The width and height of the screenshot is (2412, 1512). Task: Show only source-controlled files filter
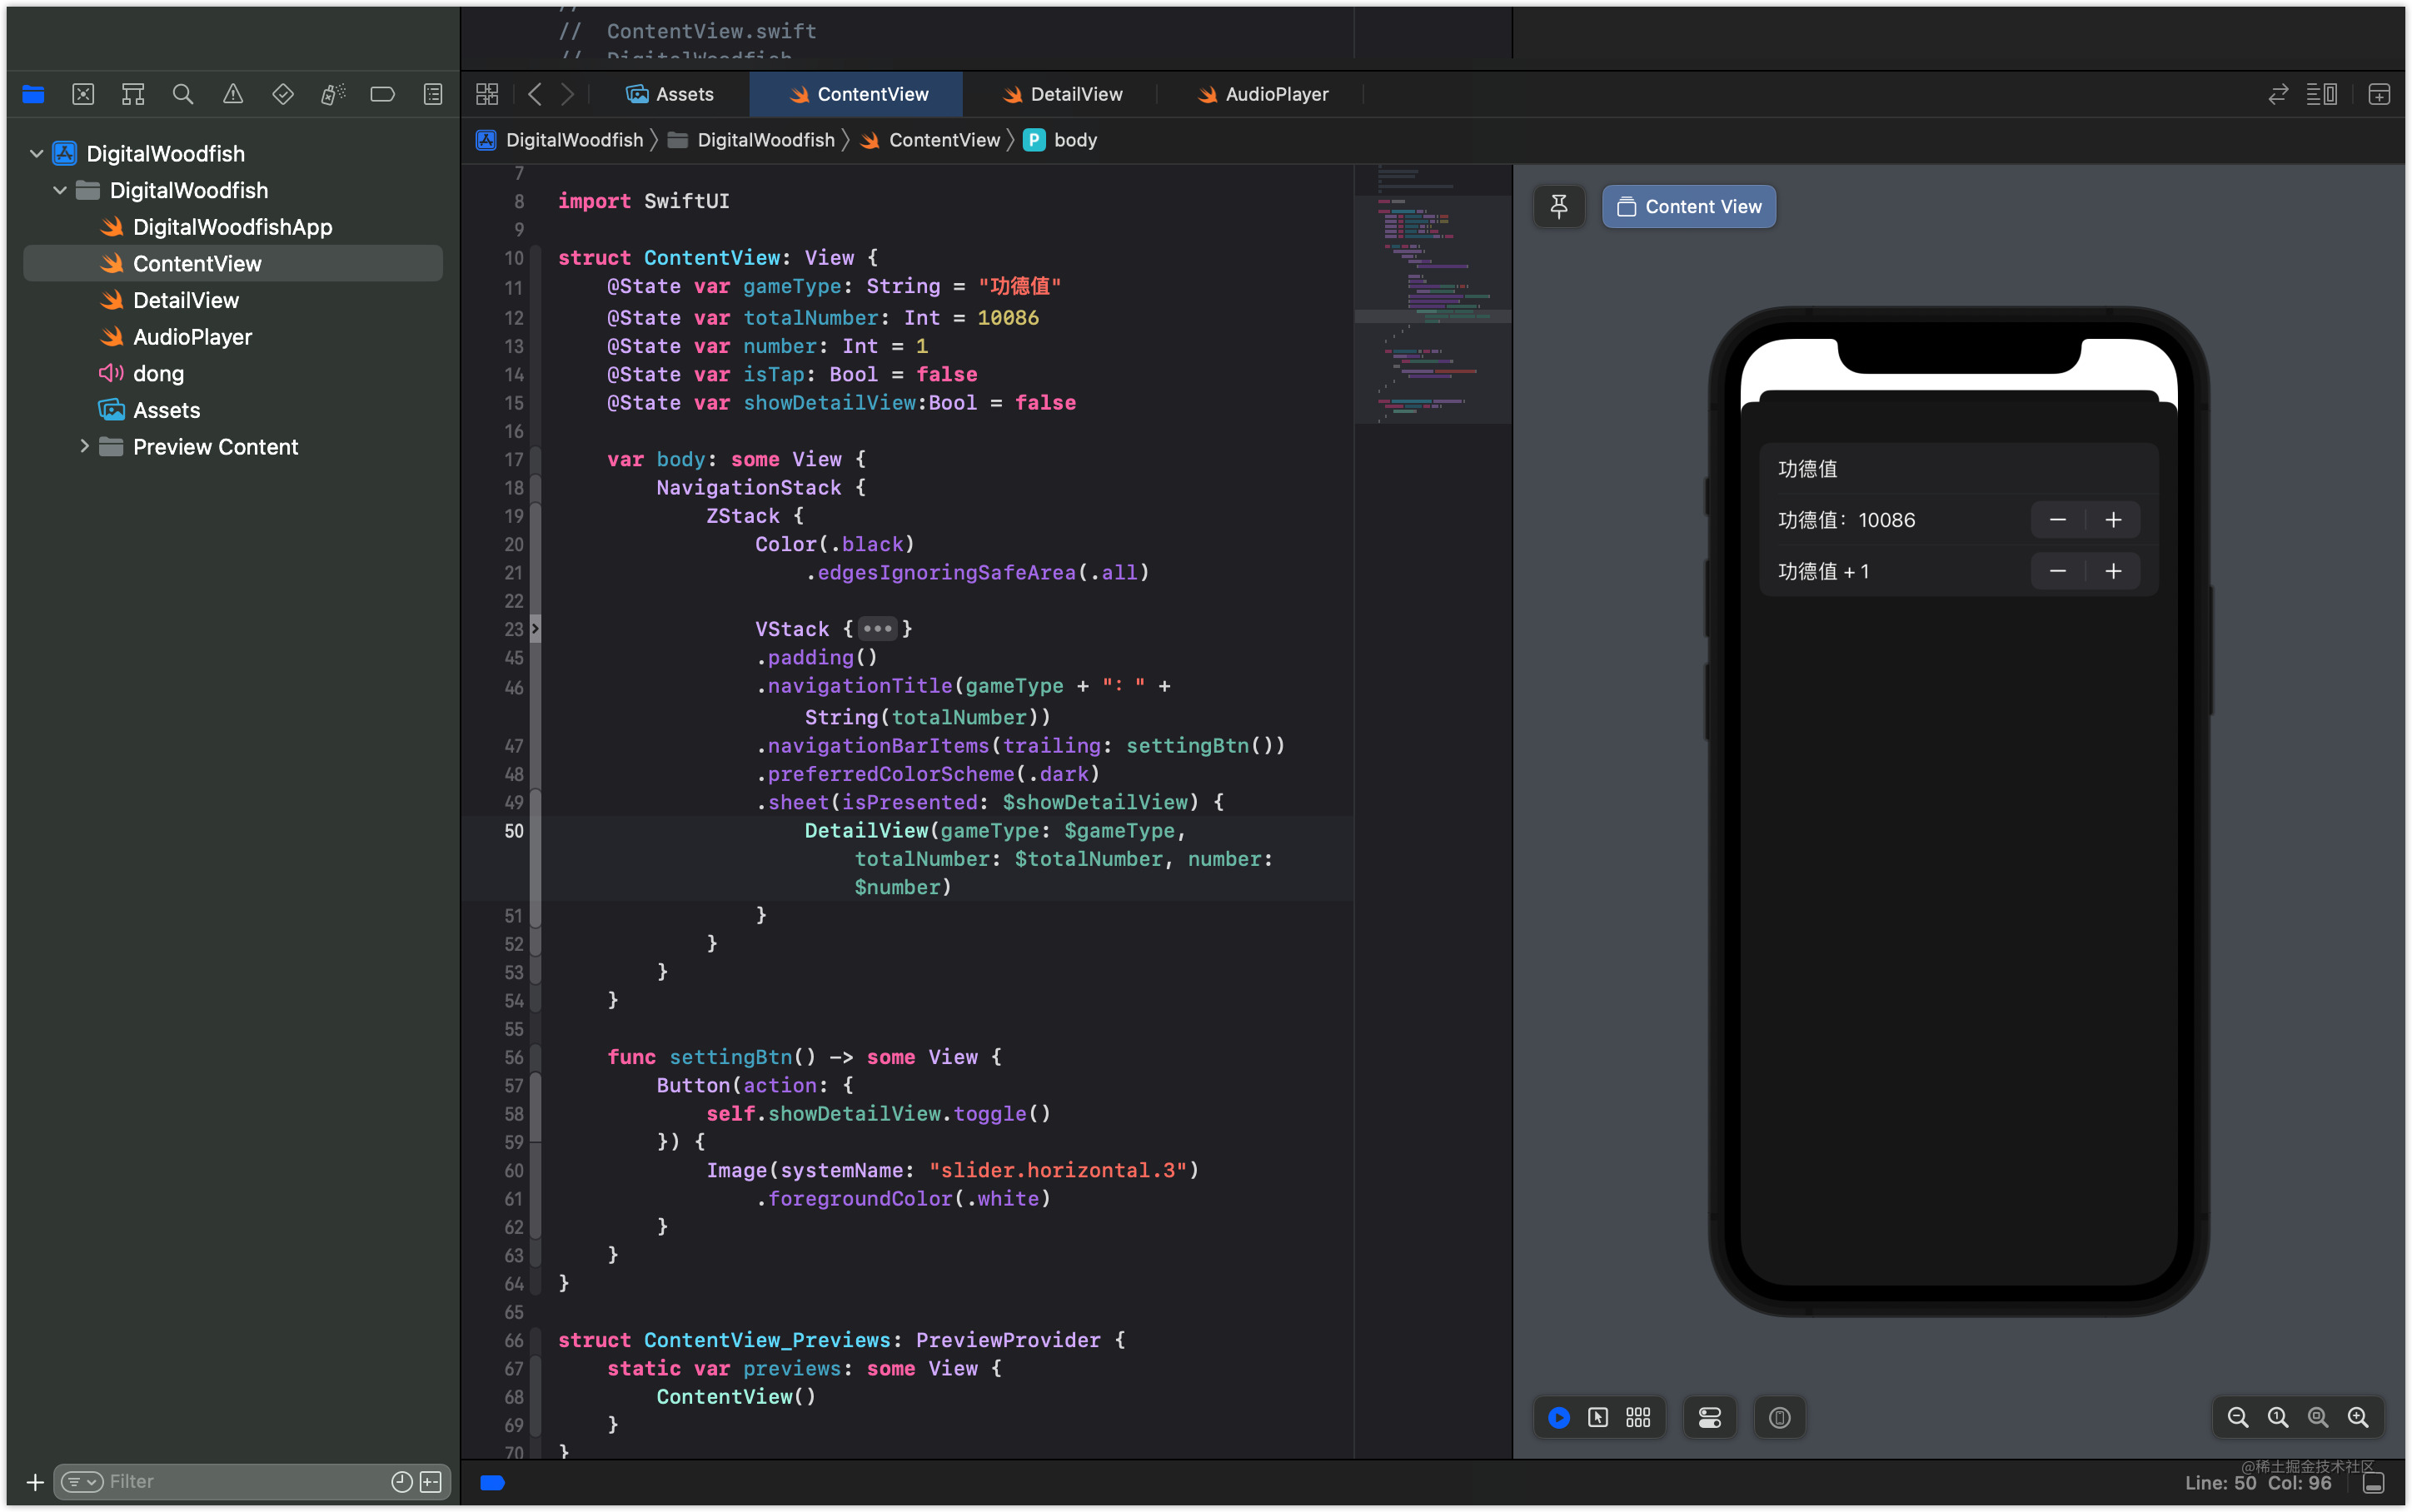coord(431,1482)
